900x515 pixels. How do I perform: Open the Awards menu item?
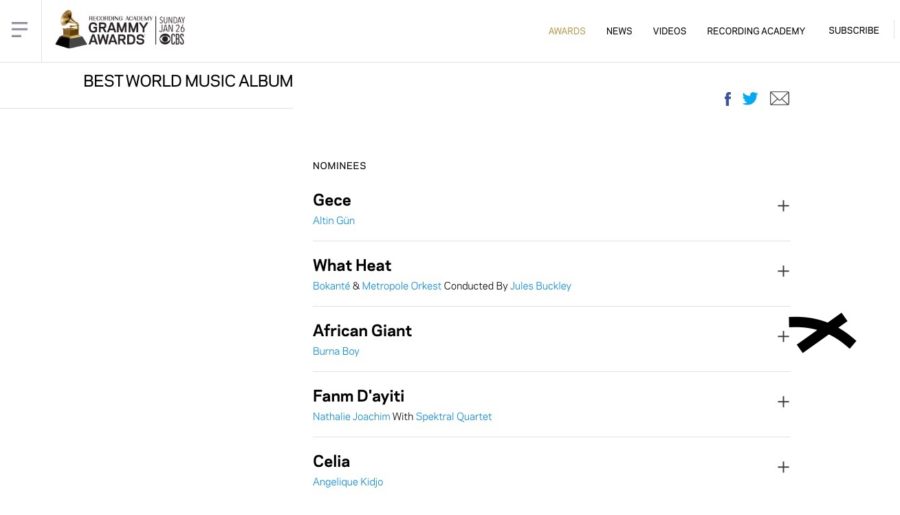click(x=567, y=31)
